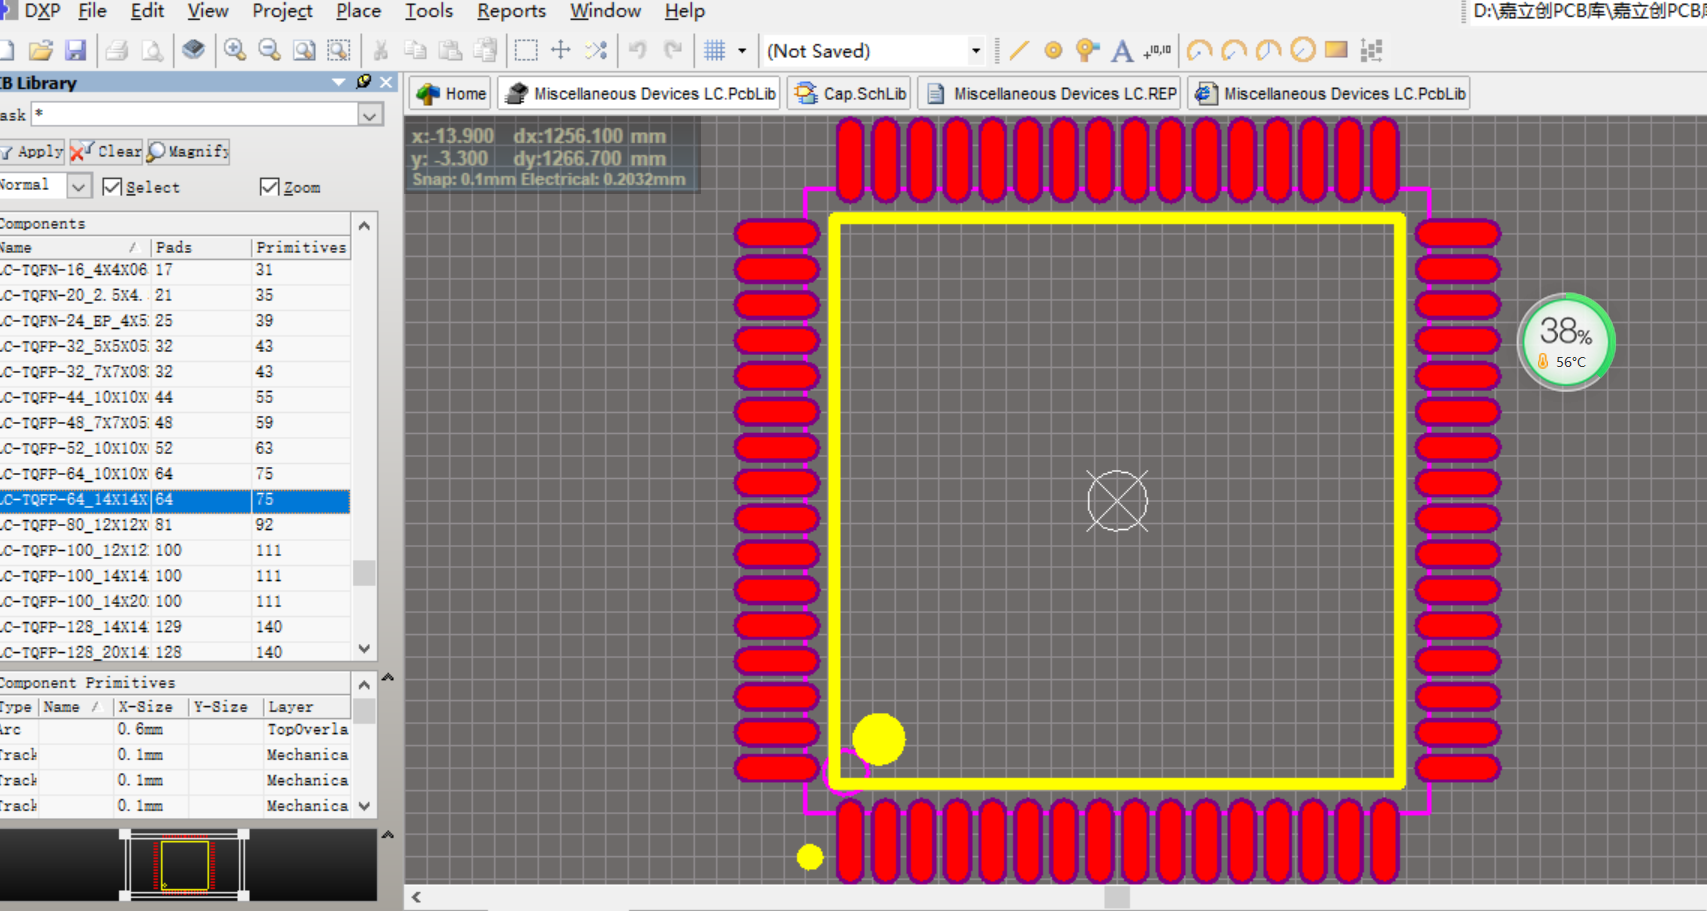Open the Window menu
This screenshot has height=911, width=1707.
[605, 11]
